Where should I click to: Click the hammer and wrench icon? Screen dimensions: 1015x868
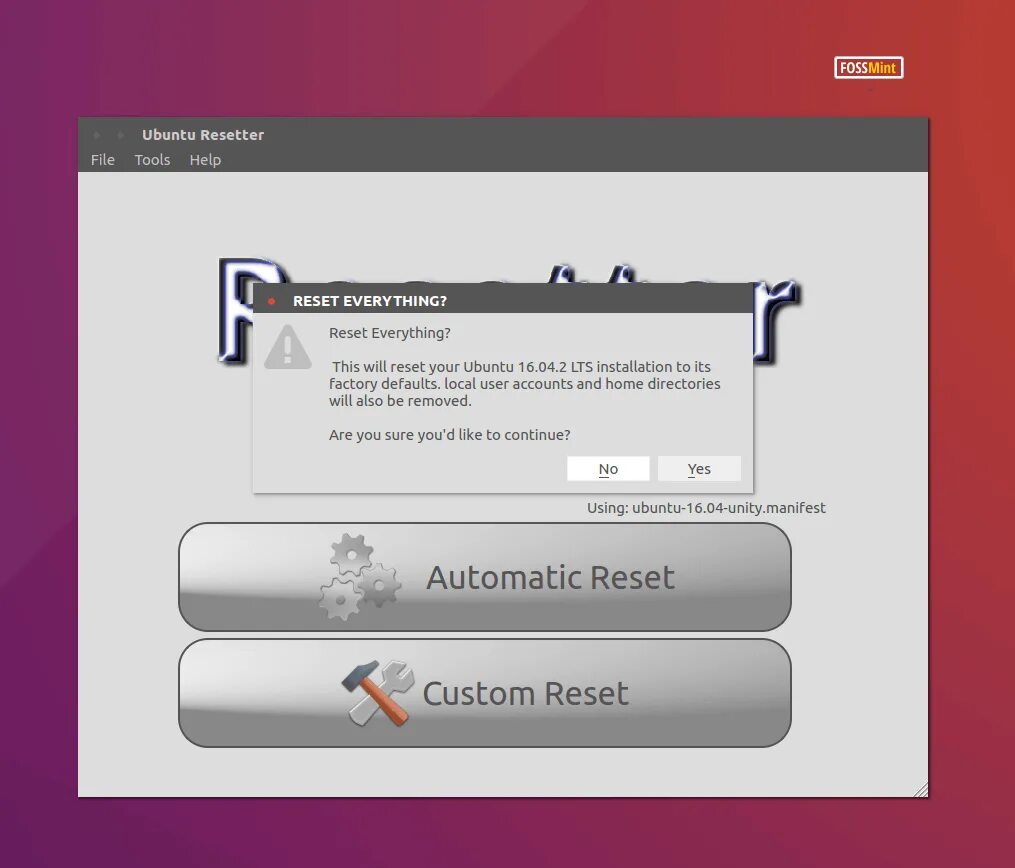point(377,693)
